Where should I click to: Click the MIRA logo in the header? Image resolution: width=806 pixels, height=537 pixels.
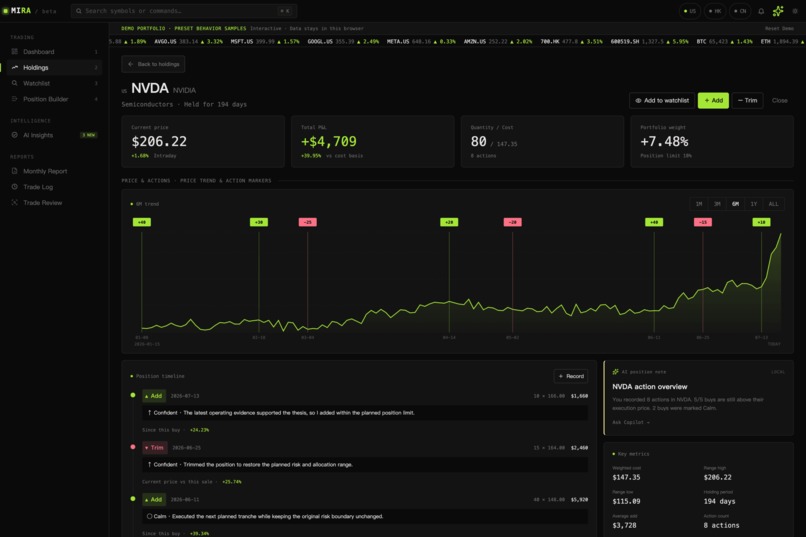tap(17, 11)
